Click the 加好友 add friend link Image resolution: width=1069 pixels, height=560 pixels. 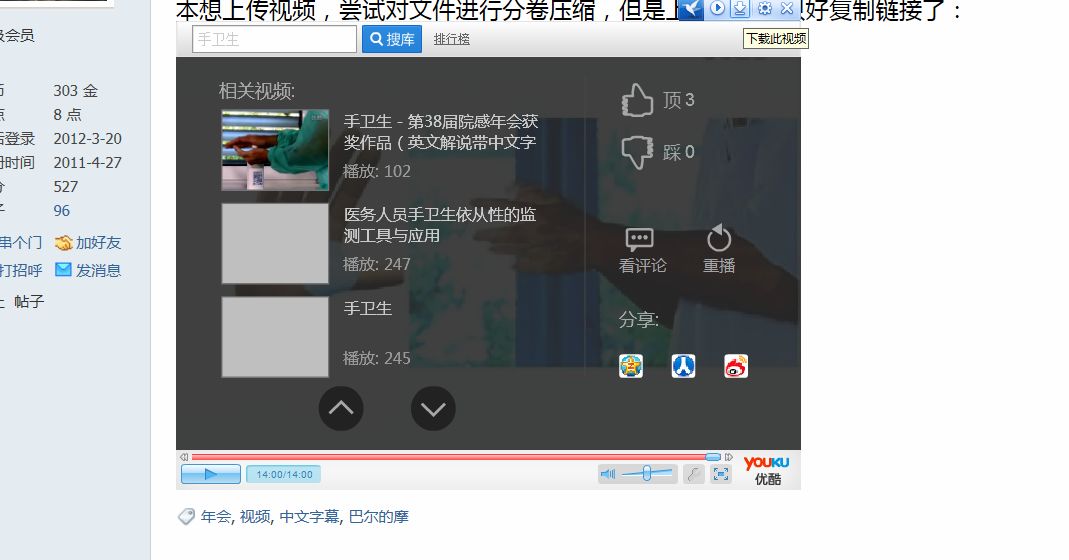88,242
